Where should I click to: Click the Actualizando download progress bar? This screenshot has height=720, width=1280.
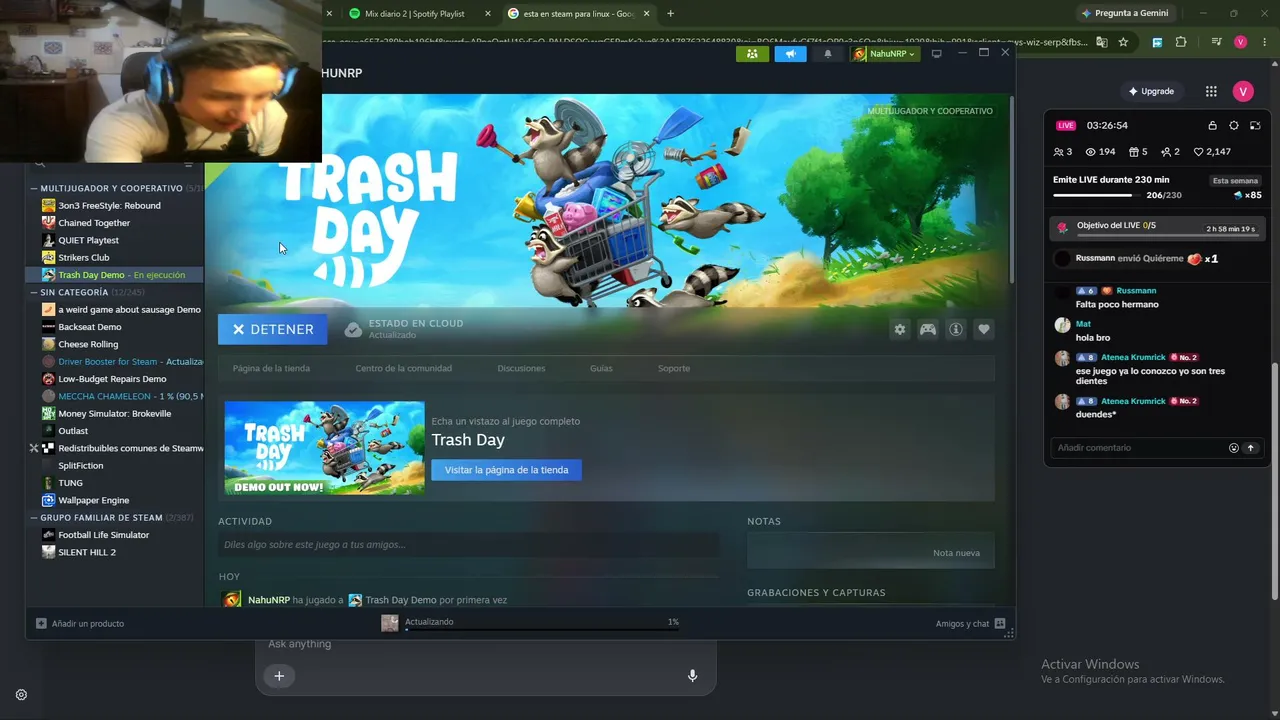click(541, 630)
